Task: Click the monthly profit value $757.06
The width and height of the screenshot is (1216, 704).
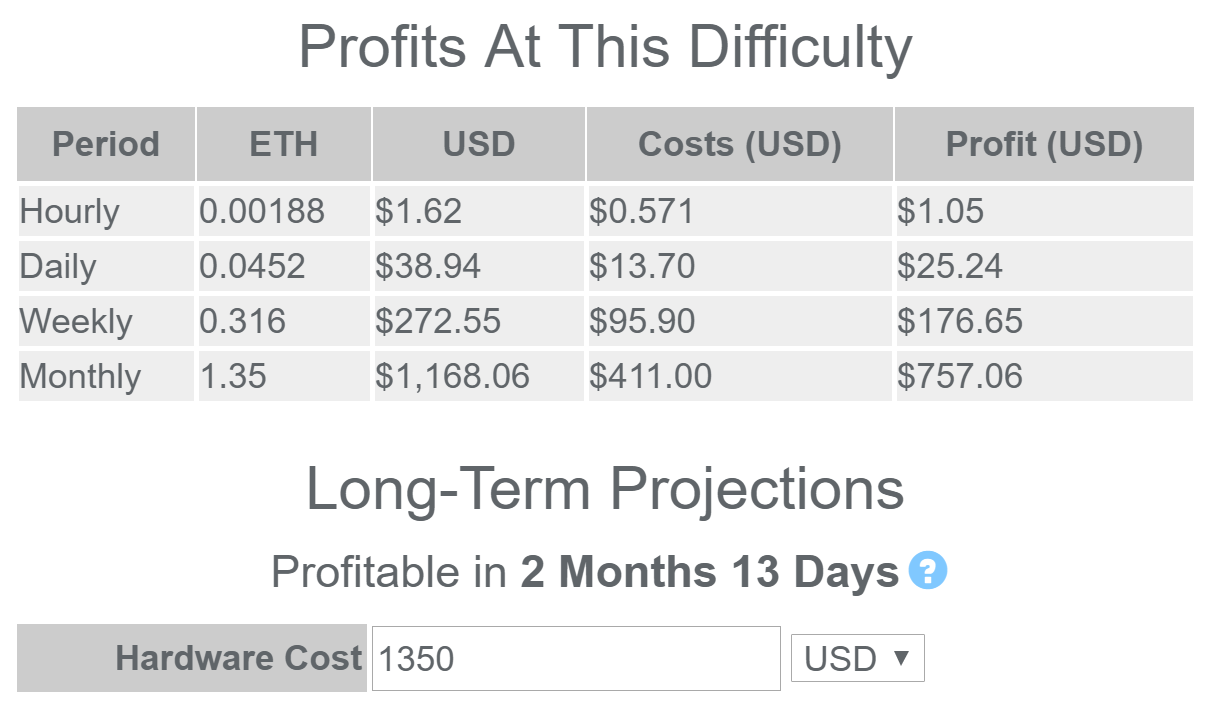Action: pyautogui.click(x=960, y=376)
